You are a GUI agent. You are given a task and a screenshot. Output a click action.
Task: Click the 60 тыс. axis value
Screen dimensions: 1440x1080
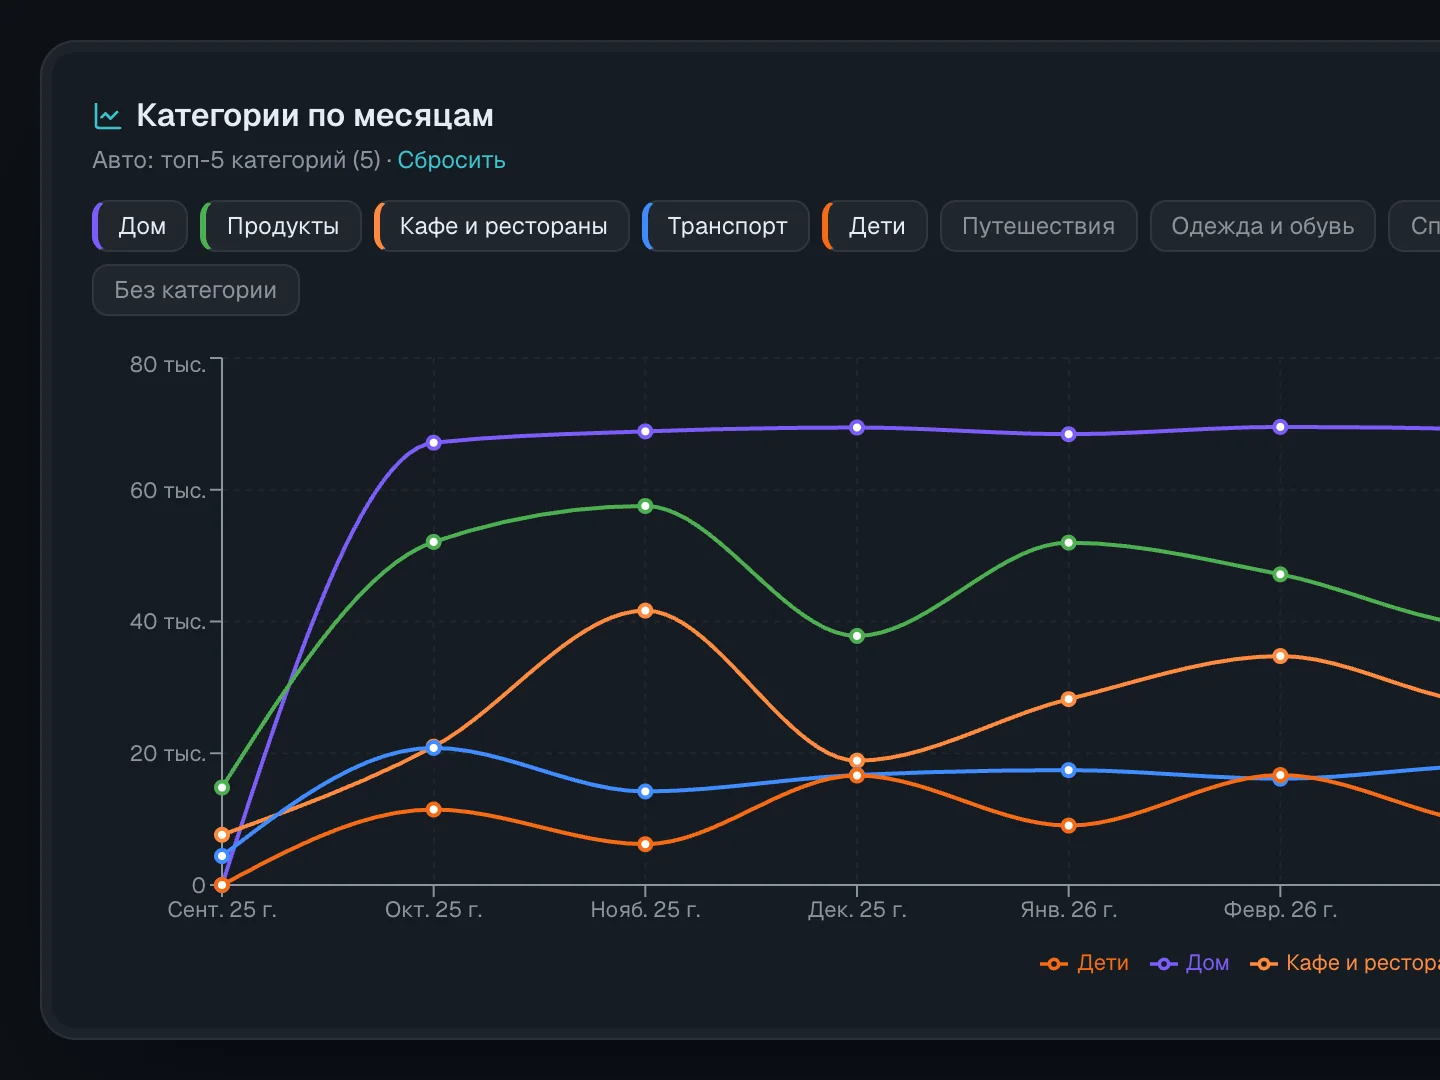(168, 491)
